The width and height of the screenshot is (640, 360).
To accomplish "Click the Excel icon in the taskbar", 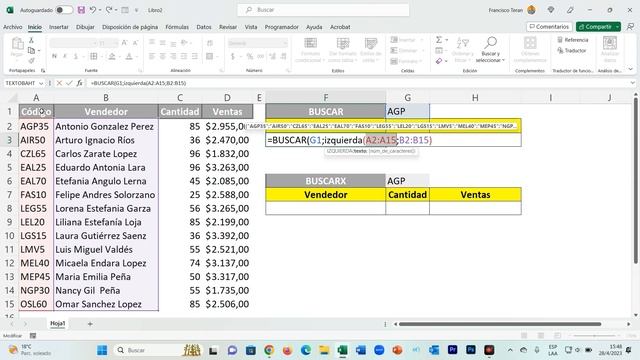I will tap(342, 350).
